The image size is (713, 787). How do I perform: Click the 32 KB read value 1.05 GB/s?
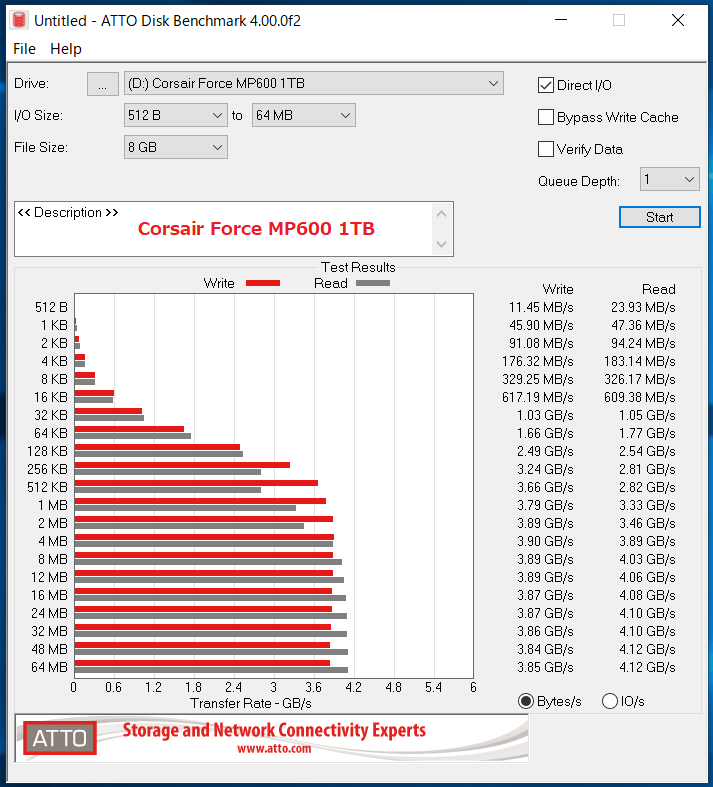point(647,416)
